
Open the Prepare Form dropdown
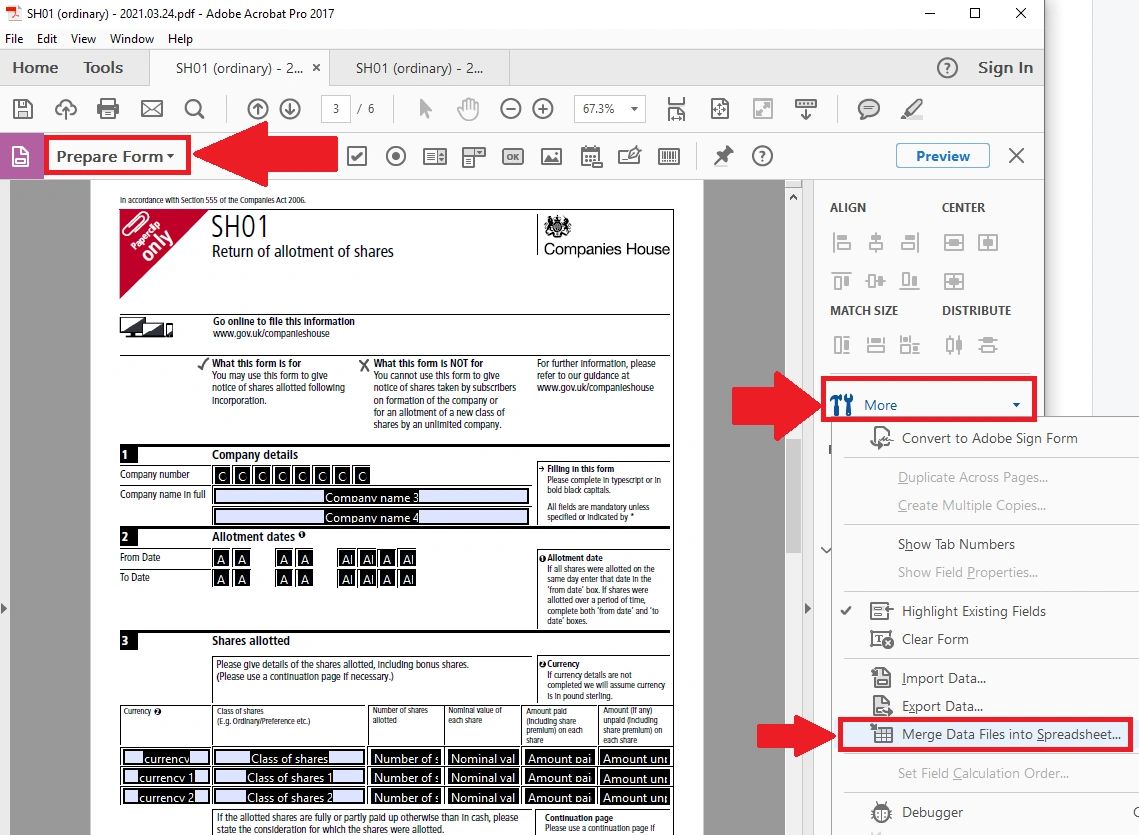(x=116, y=156)
